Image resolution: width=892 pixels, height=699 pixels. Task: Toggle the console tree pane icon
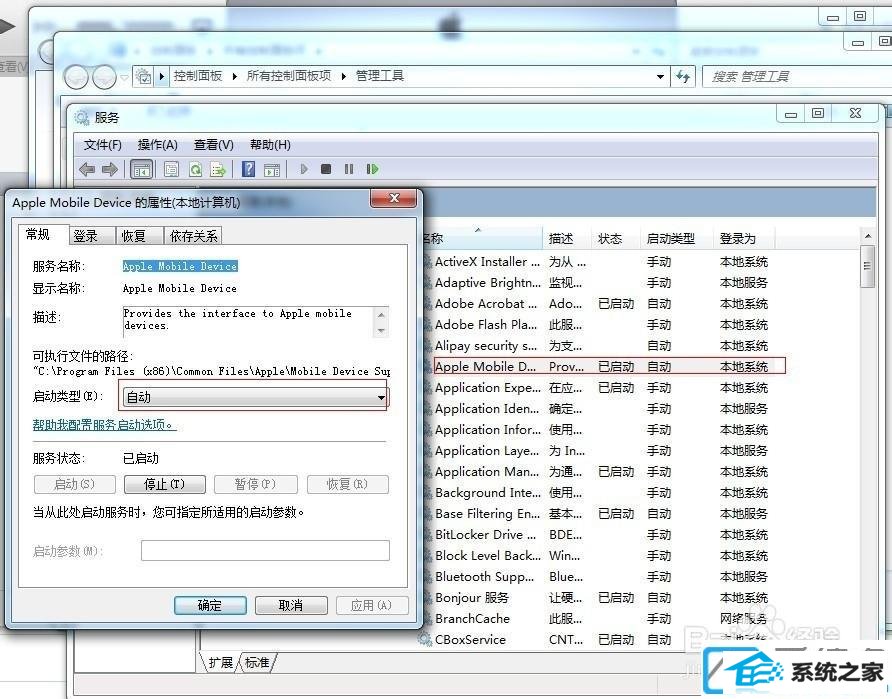click(x=142, y=169)
